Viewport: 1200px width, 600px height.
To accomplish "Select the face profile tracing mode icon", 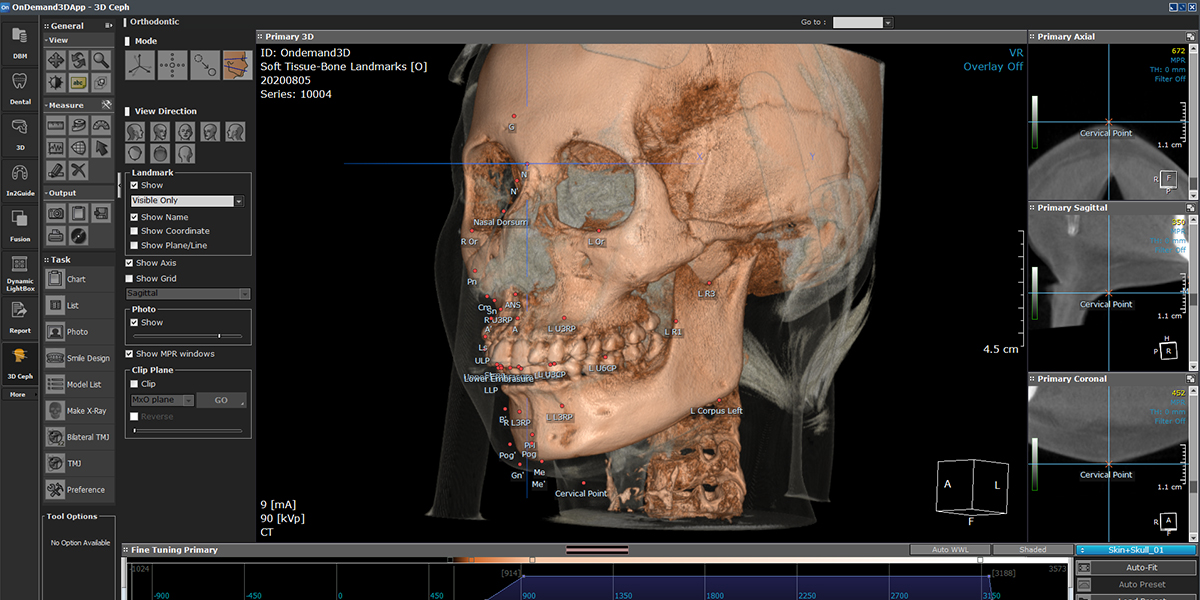I will click(x=237, y=65).
